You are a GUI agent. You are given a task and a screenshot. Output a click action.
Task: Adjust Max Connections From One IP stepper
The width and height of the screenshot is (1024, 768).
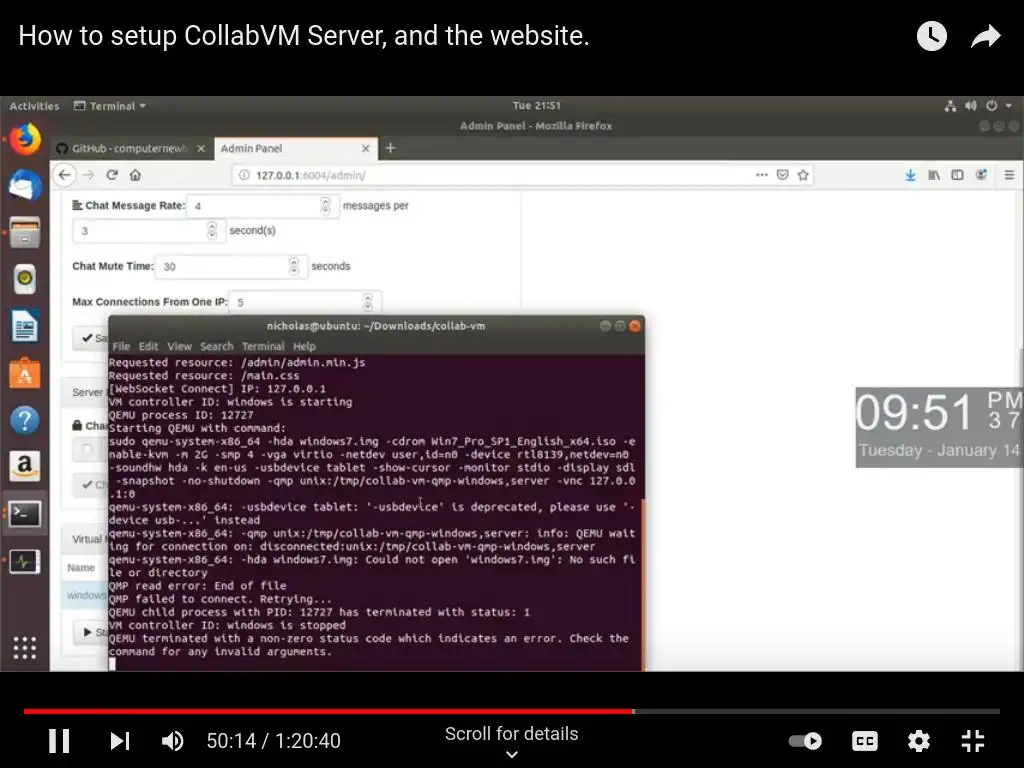pos(368,302)
